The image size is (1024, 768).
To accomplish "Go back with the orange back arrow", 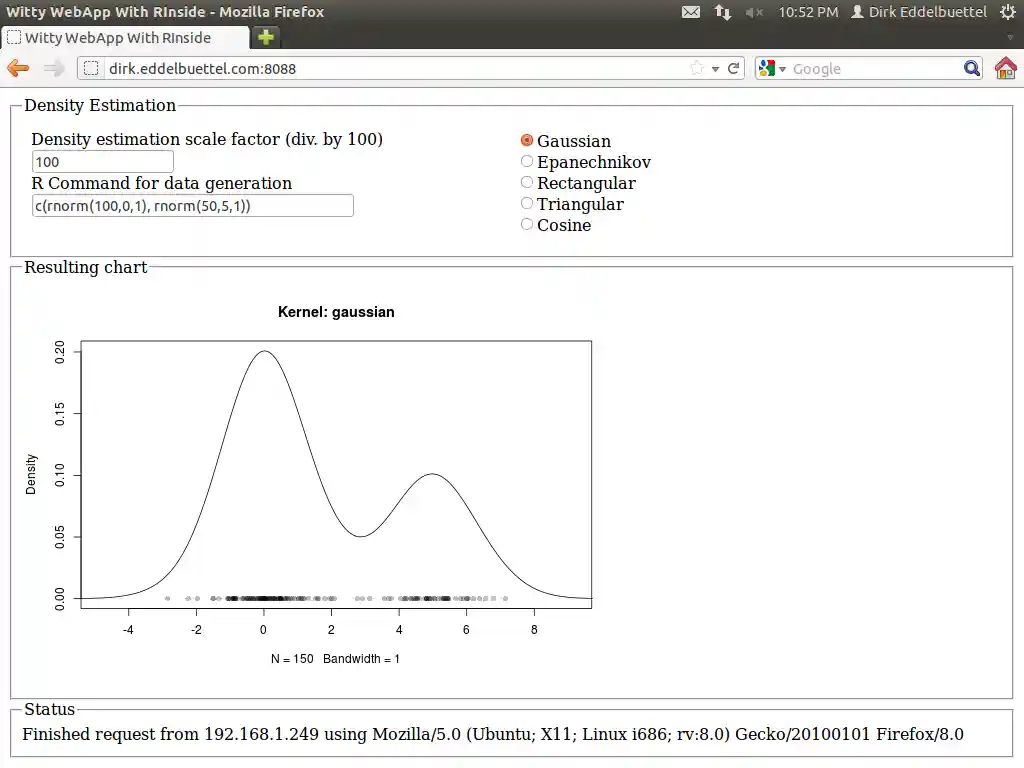I will coord(18,68).
